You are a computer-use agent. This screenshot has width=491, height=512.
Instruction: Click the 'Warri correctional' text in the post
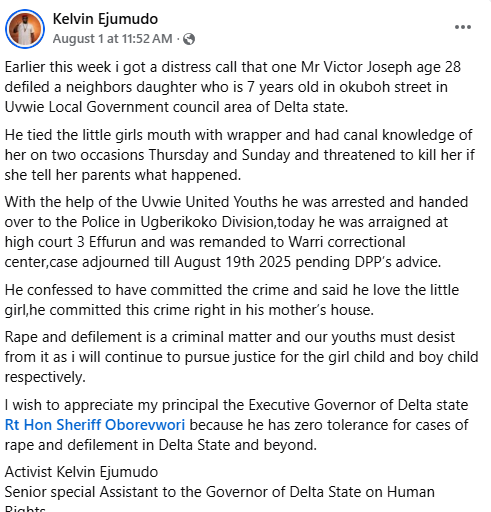click(347, 242)
